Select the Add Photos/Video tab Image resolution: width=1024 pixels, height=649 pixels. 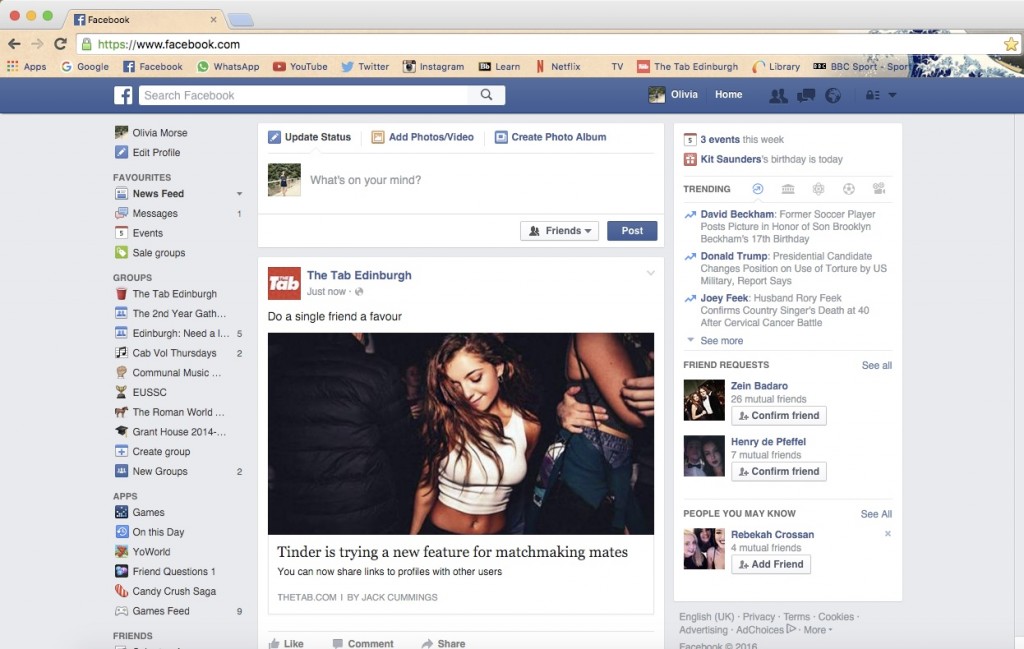423,137
